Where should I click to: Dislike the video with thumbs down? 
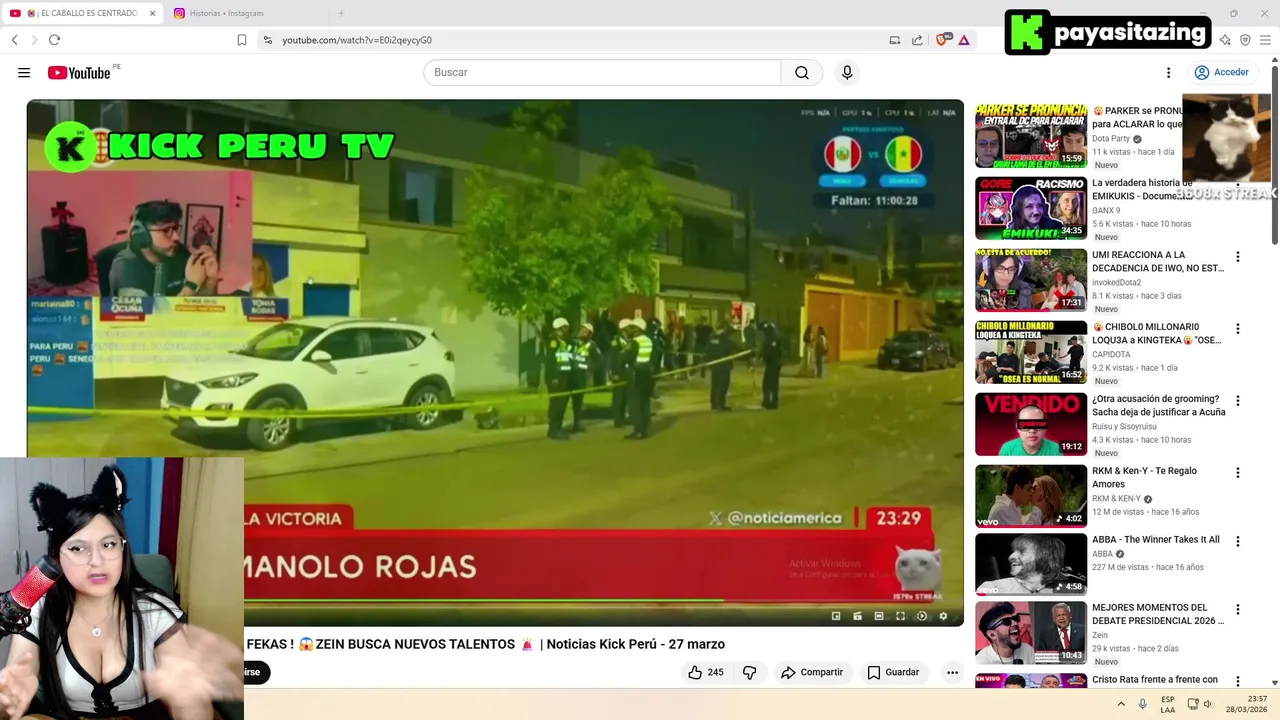click(749, 672)
